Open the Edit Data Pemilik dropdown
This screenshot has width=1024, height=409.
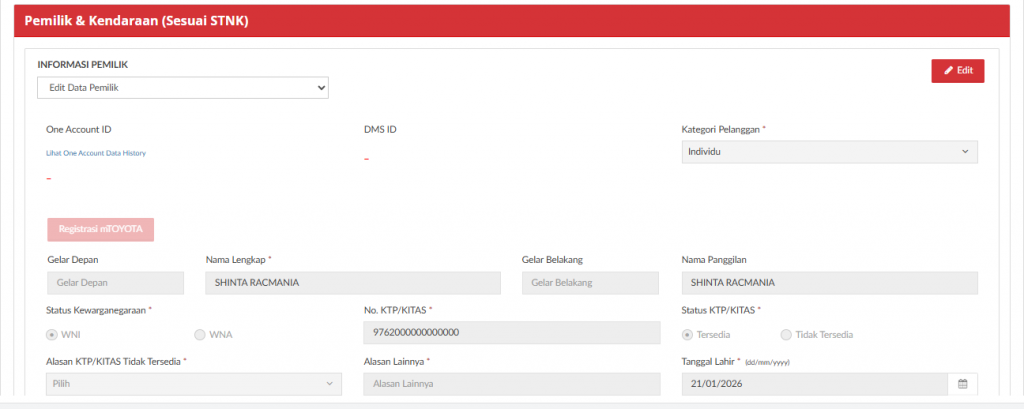click(183, 88)
